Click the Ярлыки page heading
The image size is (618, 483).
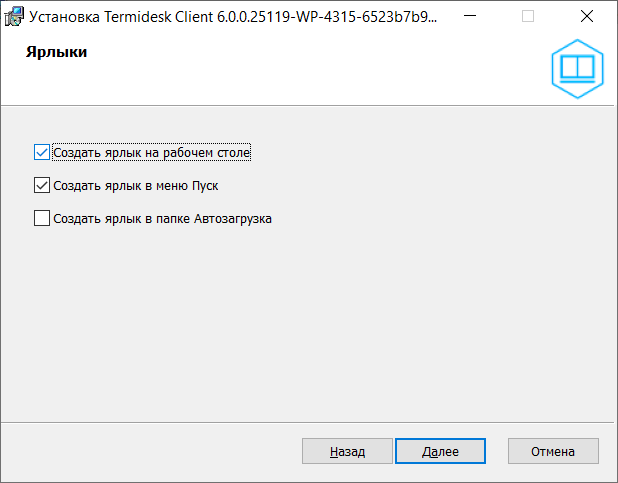pos(56,53)
